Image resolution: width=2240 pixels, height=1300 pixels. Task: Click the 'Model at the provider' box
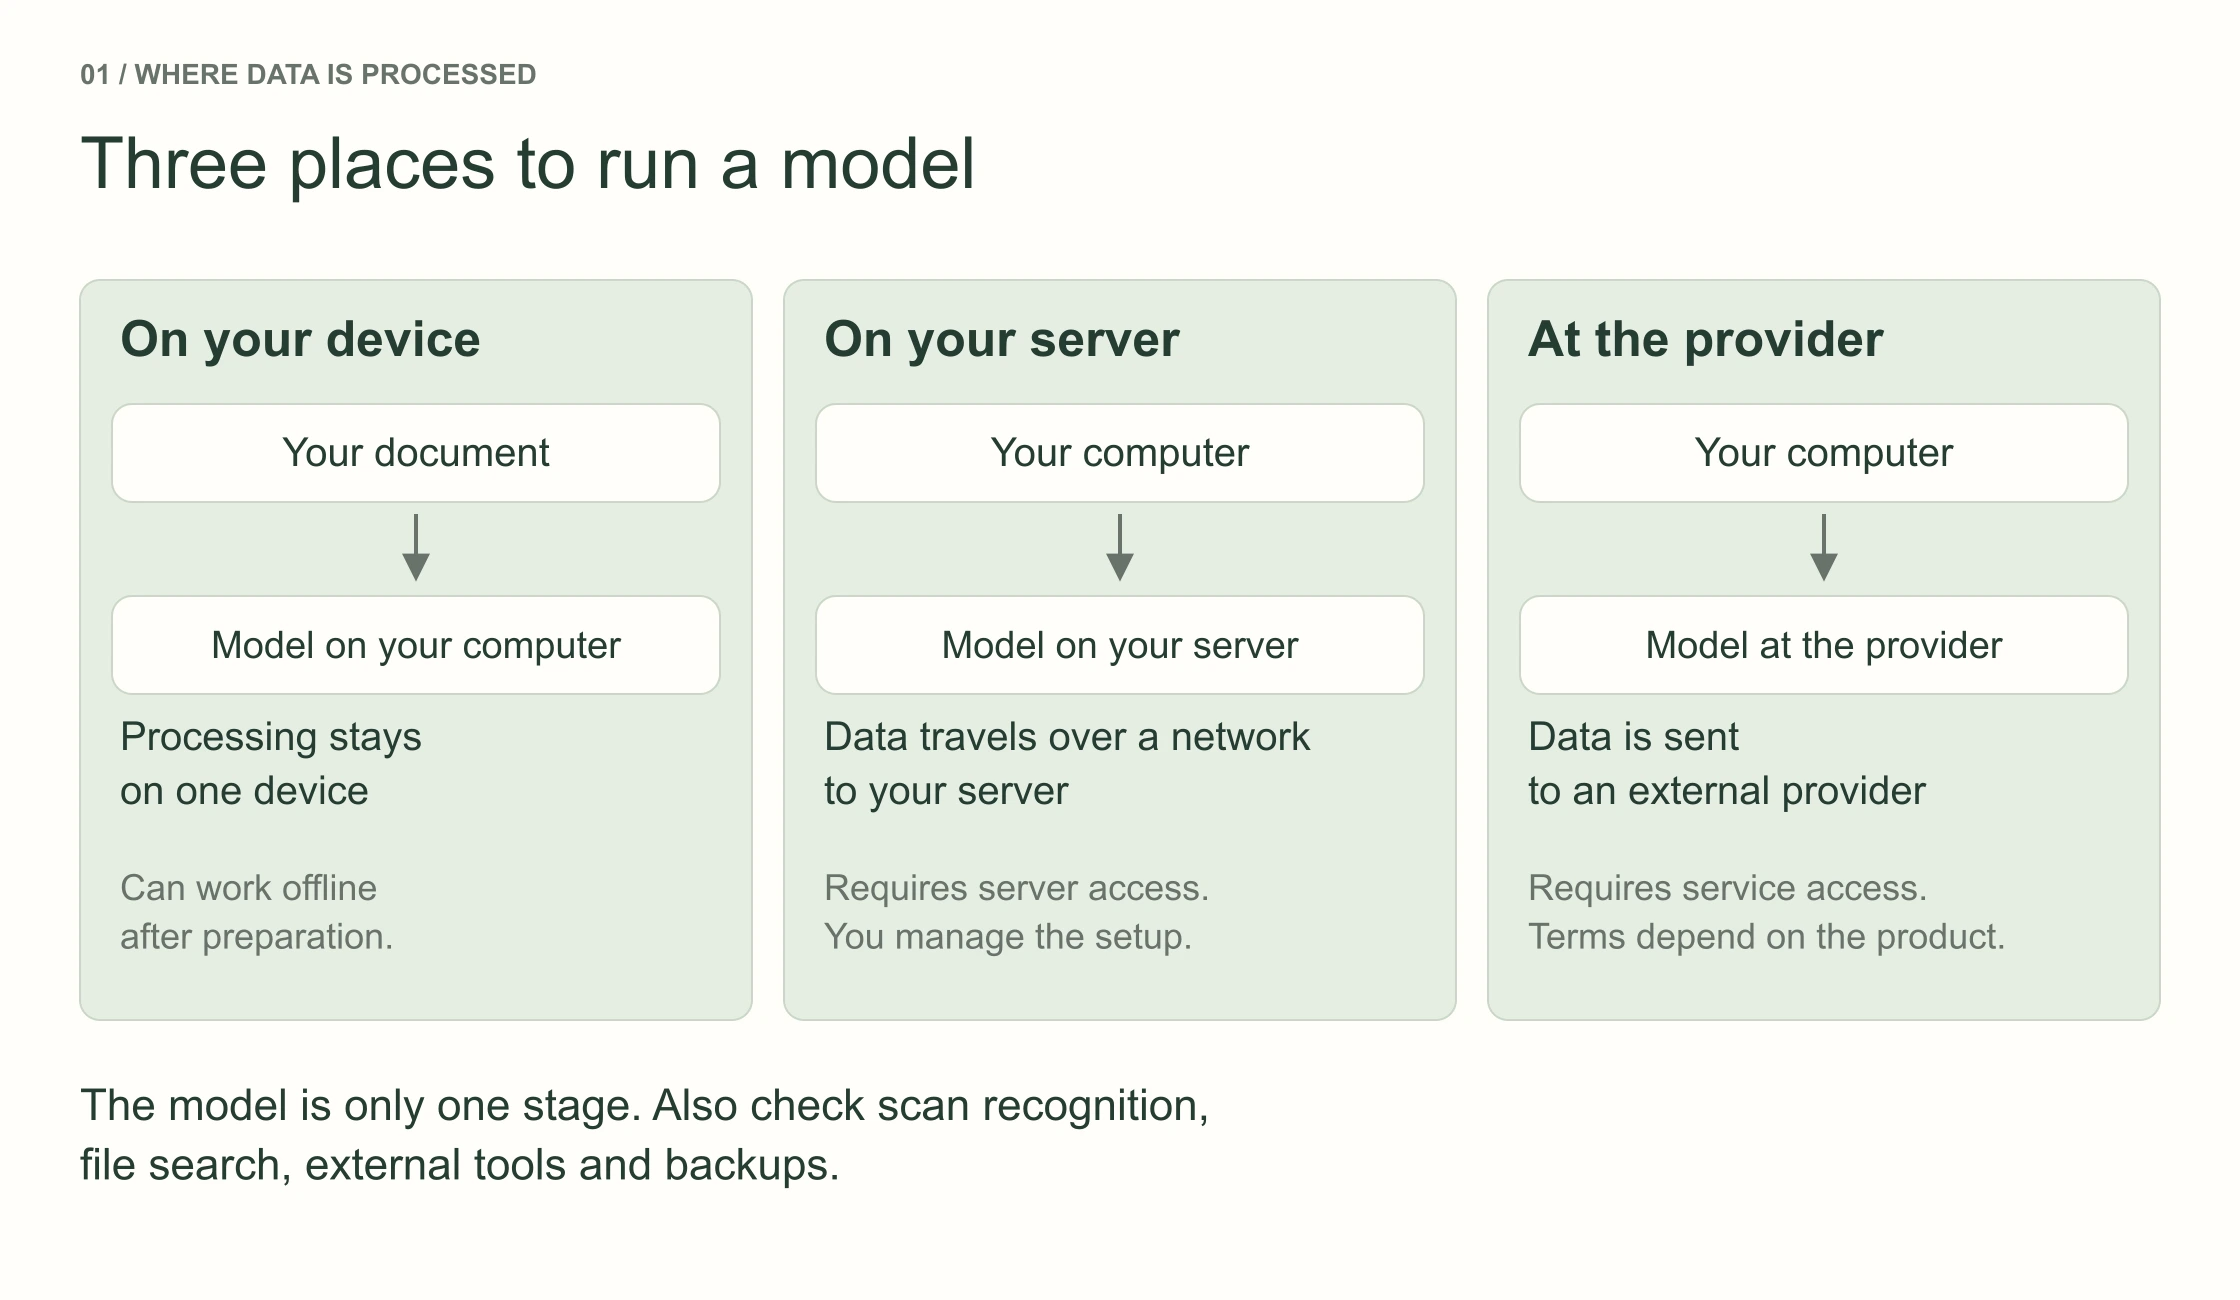pyautogui.click(x=1824, y=645)
